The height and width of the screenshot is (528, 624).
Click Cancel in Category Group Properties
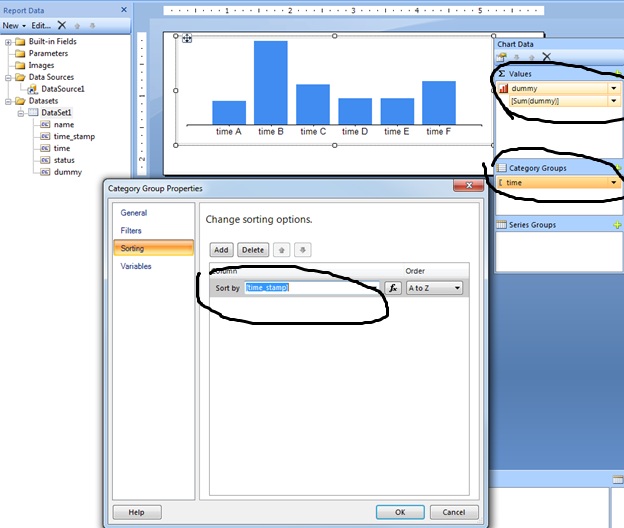click(454, 512)
